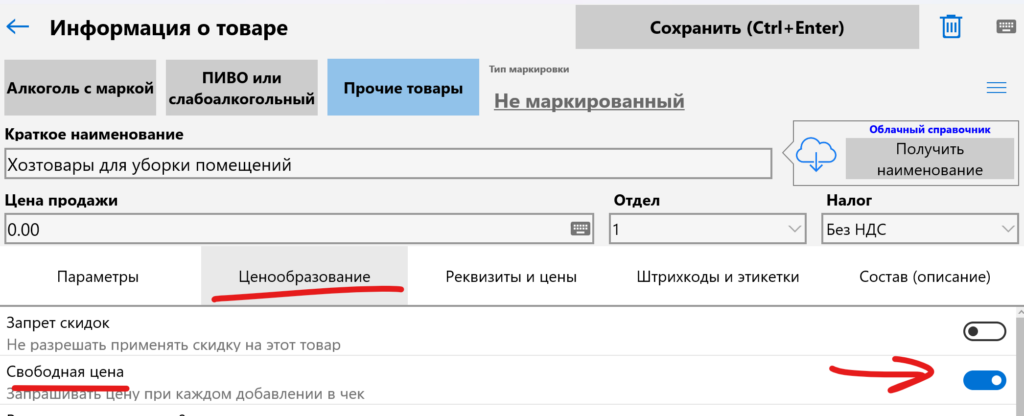1024x416 pixels.
Task: Enable the Запрет скидок toggle
Action: click(983, 332)
